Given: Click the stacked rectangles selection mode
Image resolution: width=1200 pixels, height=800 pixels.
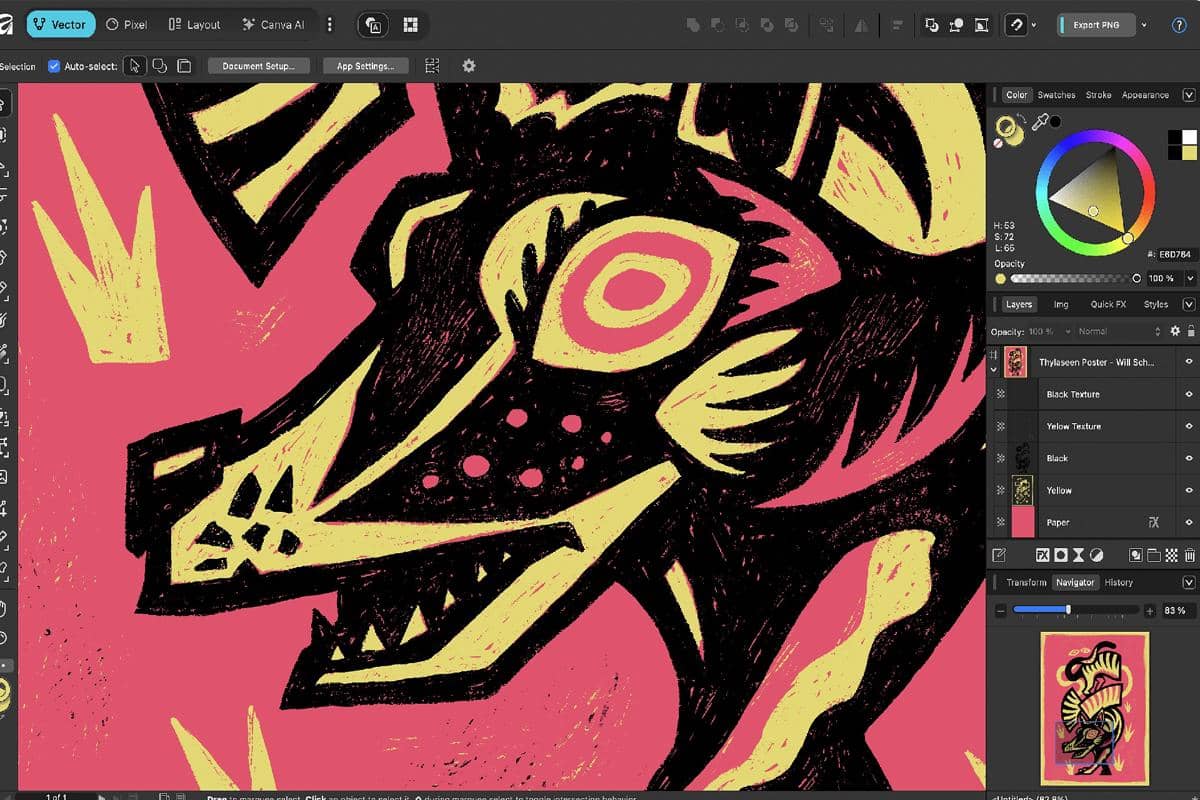Looking at the screenshot, I should (x=184, y=66).
